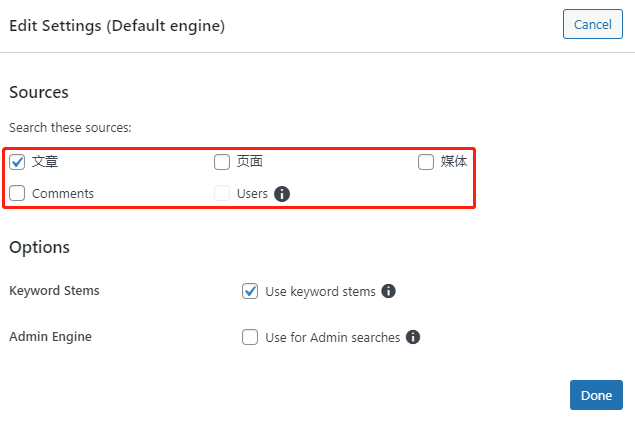Click the Comments label text

point(63,193)
